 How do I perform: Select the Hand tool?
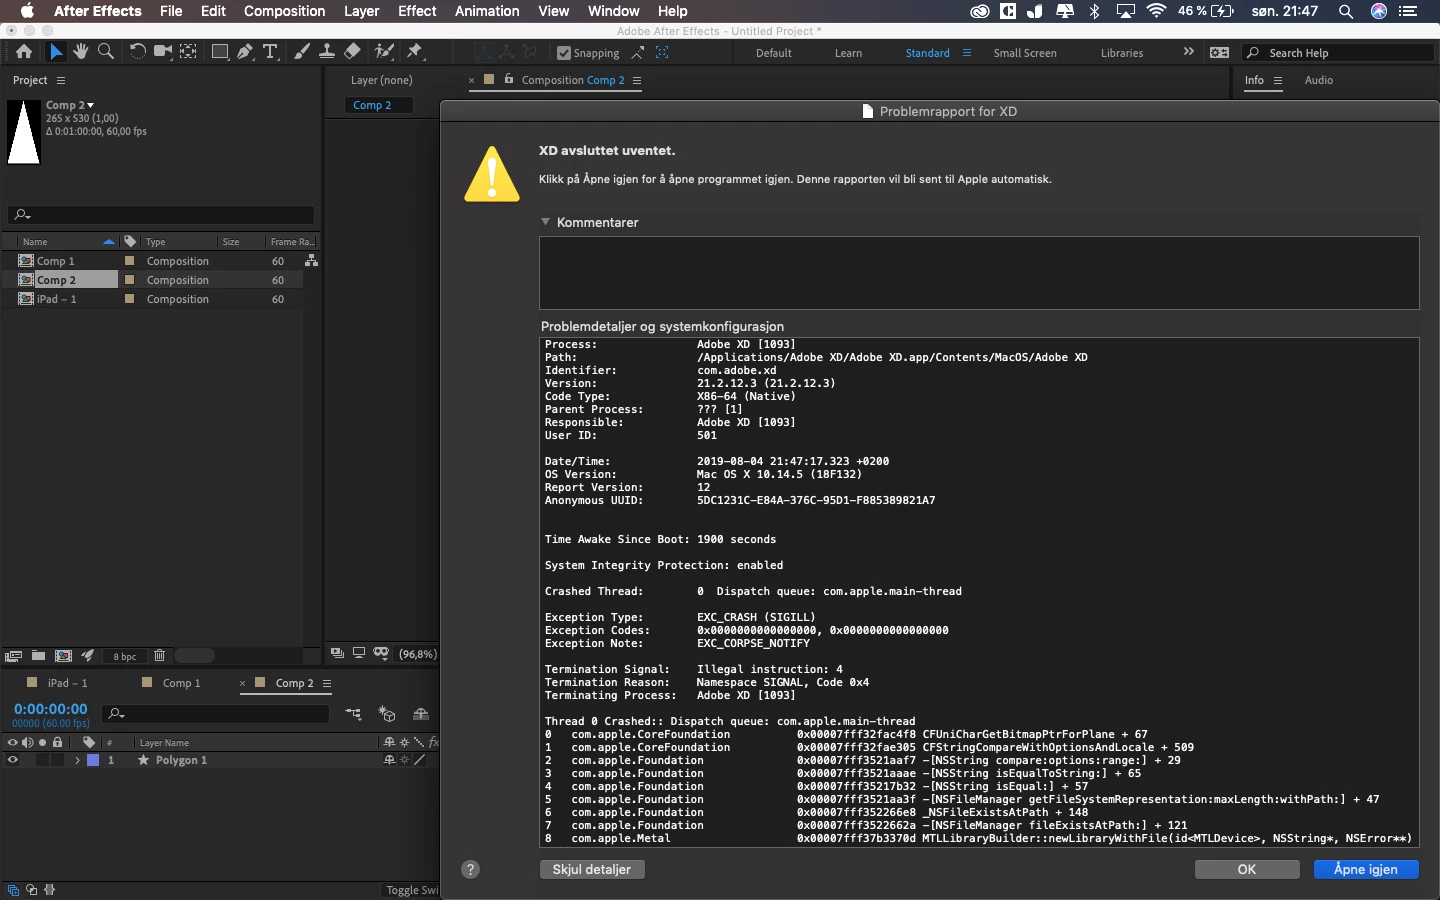pos(80,52)
